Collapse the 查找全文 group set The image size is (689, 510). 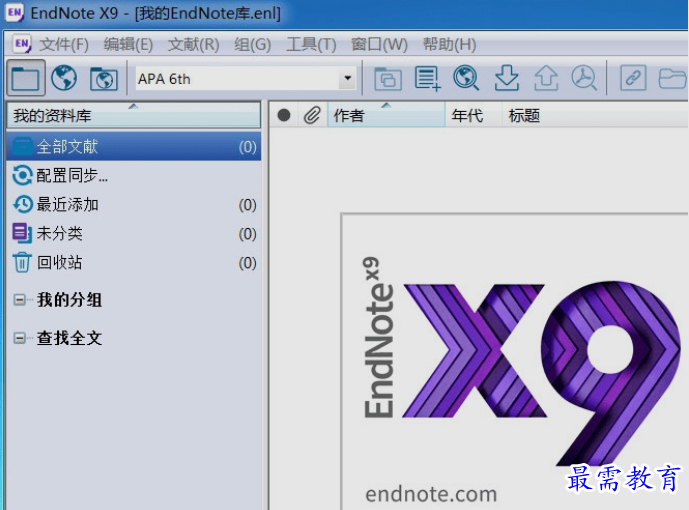19,338
